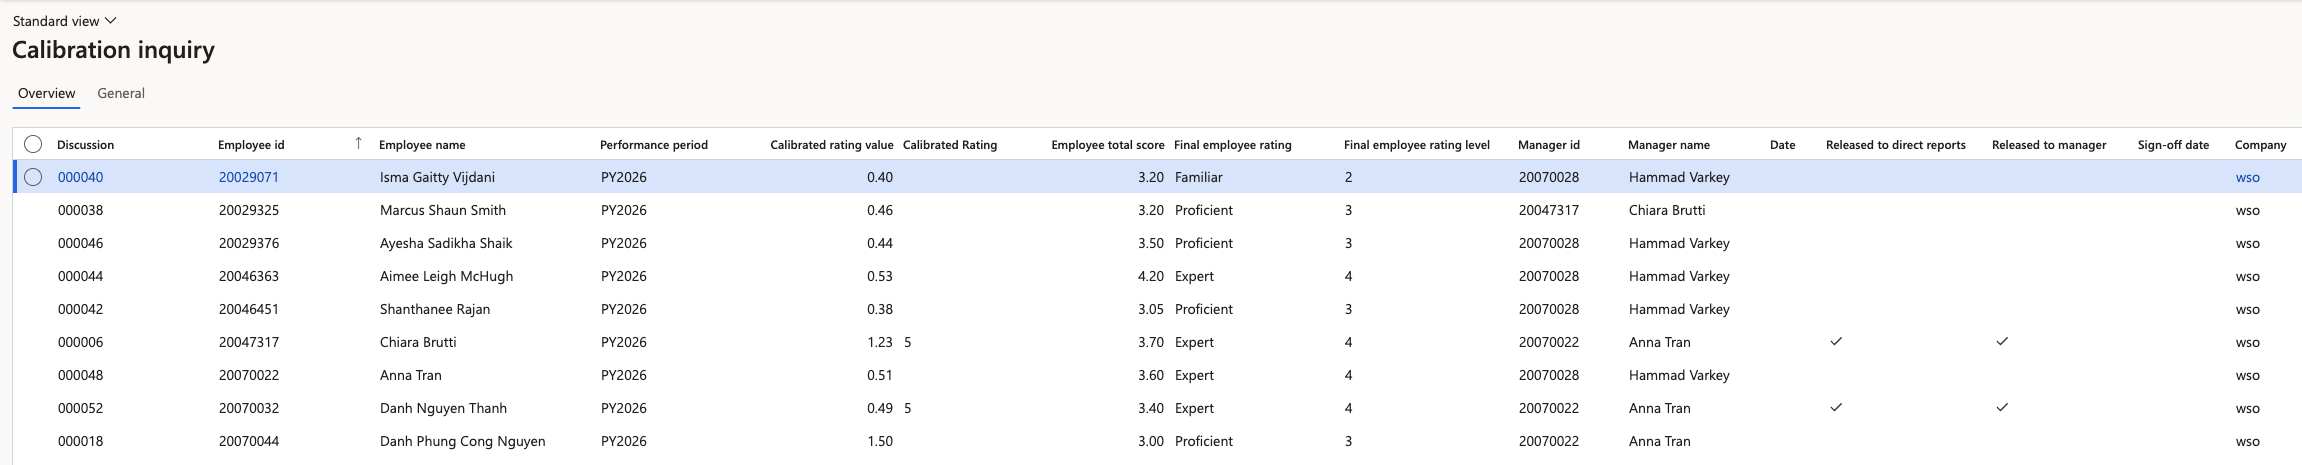Open discussion link 000040
Screen dimensions: 2302x465
point(80,177)
